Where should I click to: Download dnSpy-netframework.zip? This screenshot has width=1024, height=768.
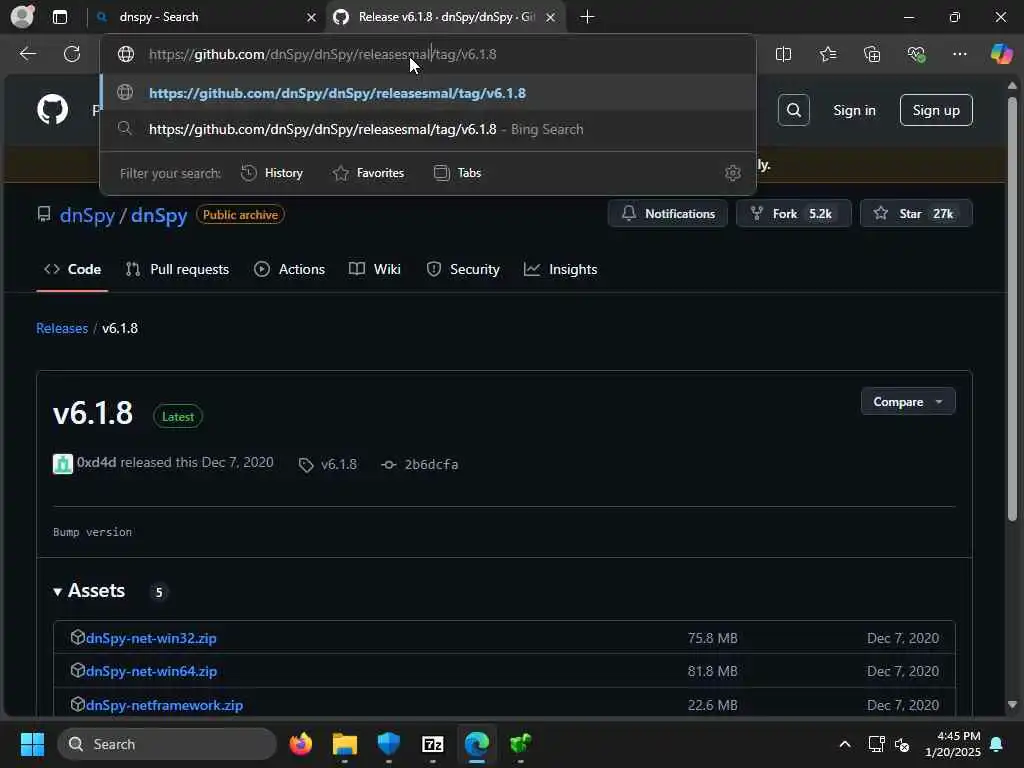[x=164, y=705]
